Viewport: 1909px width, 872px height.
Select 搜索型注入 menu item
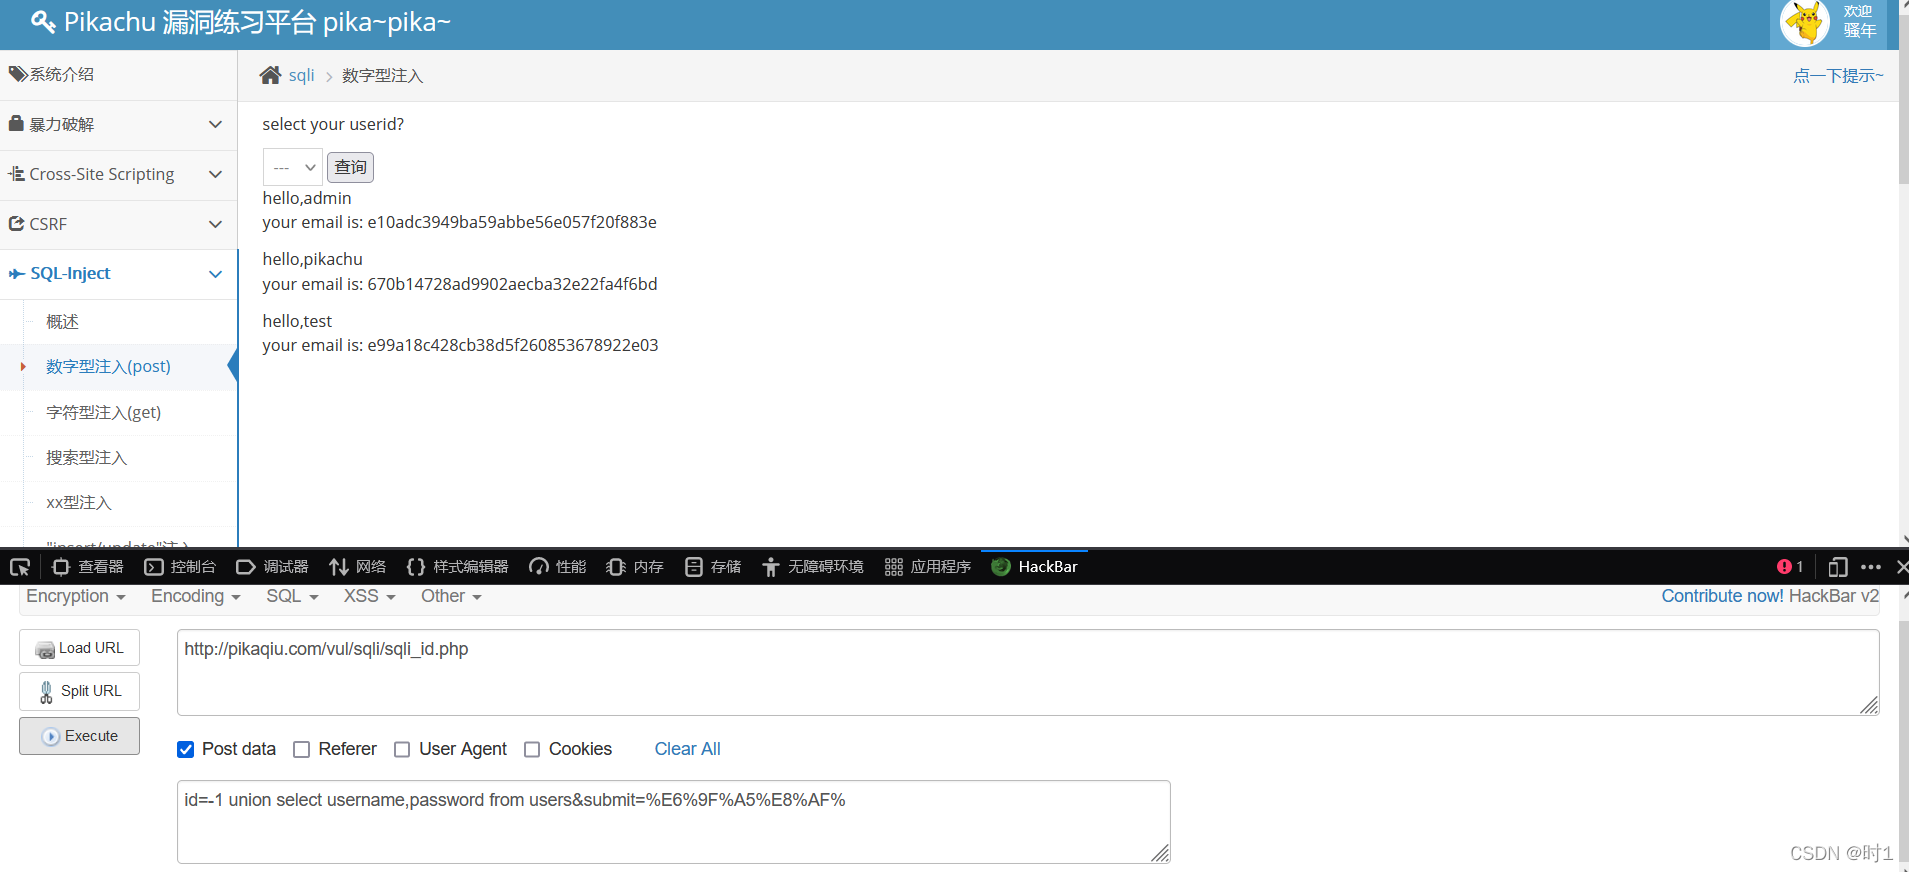pos(86,458)
